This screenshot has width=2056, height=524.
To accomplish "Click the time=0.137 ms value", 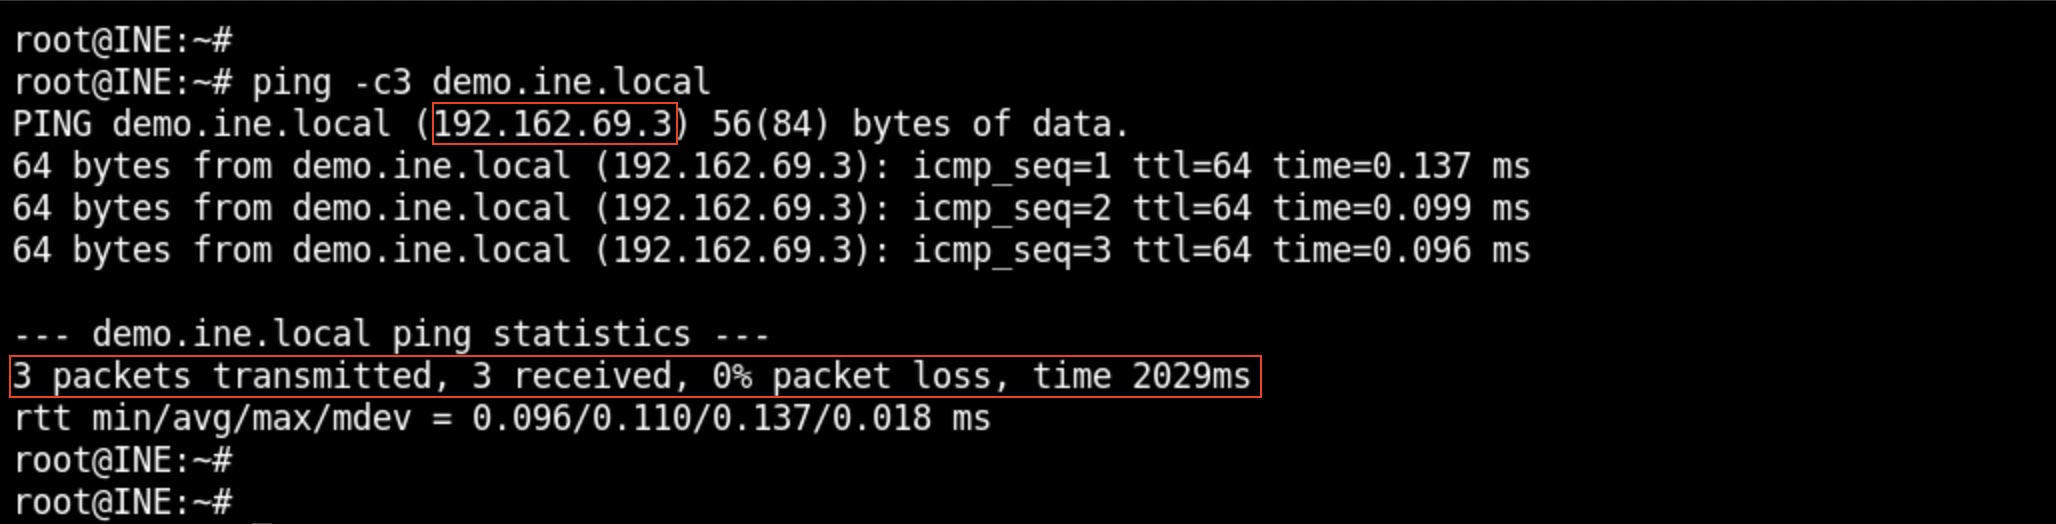I will [1400, 166].
